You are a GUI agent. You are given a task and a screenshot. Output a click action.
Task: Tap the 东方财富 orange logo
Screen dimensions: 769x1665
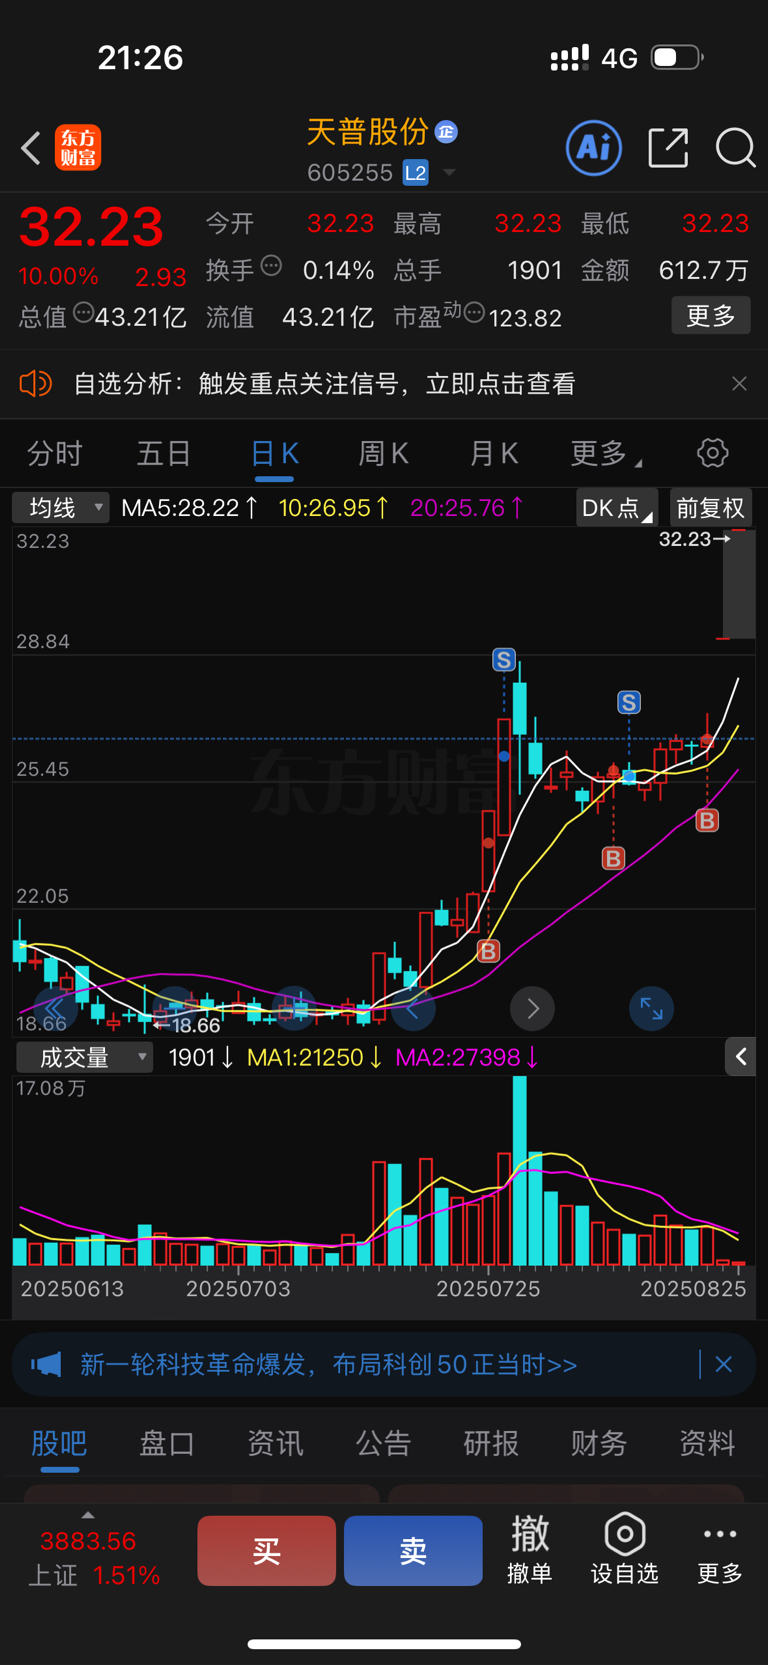coord(78,148)
